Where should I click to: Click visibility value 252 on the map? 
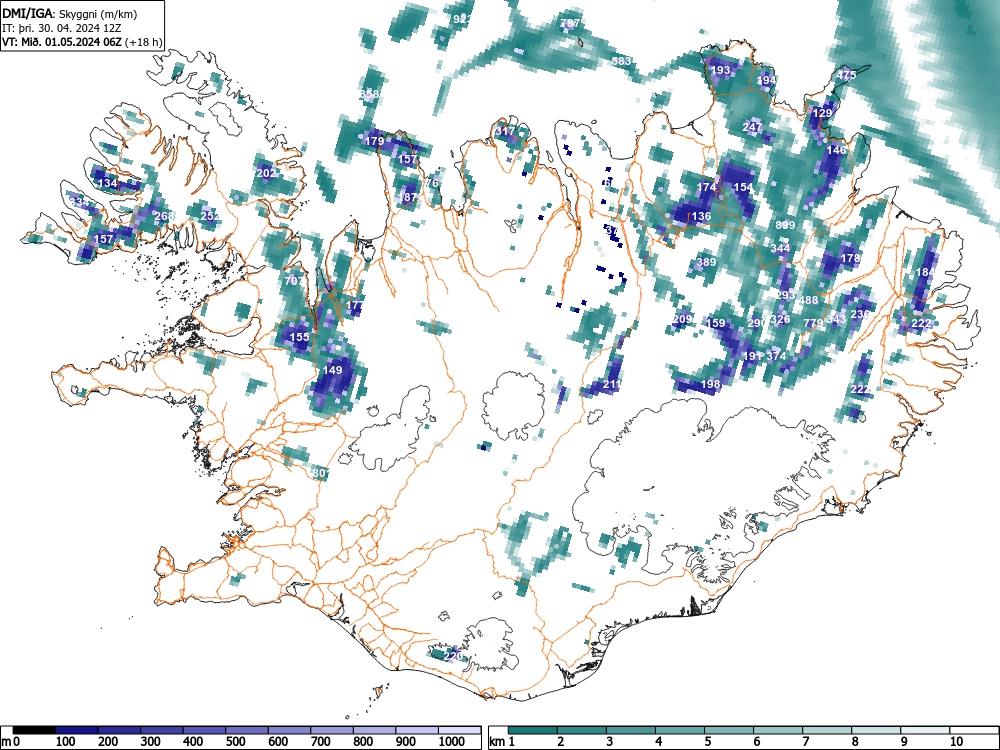(210, 216)
